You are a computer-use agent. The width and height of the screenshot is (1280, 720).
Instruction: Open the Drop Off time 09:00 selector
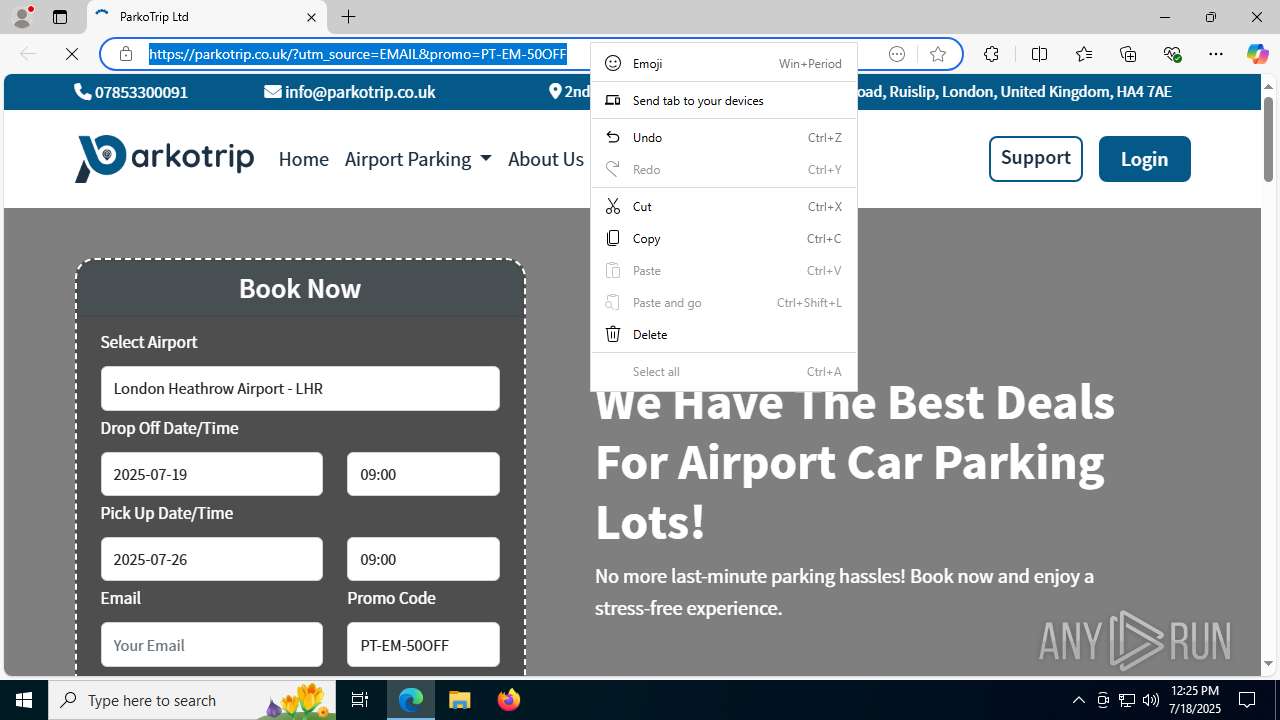click(x=423, y=474)
